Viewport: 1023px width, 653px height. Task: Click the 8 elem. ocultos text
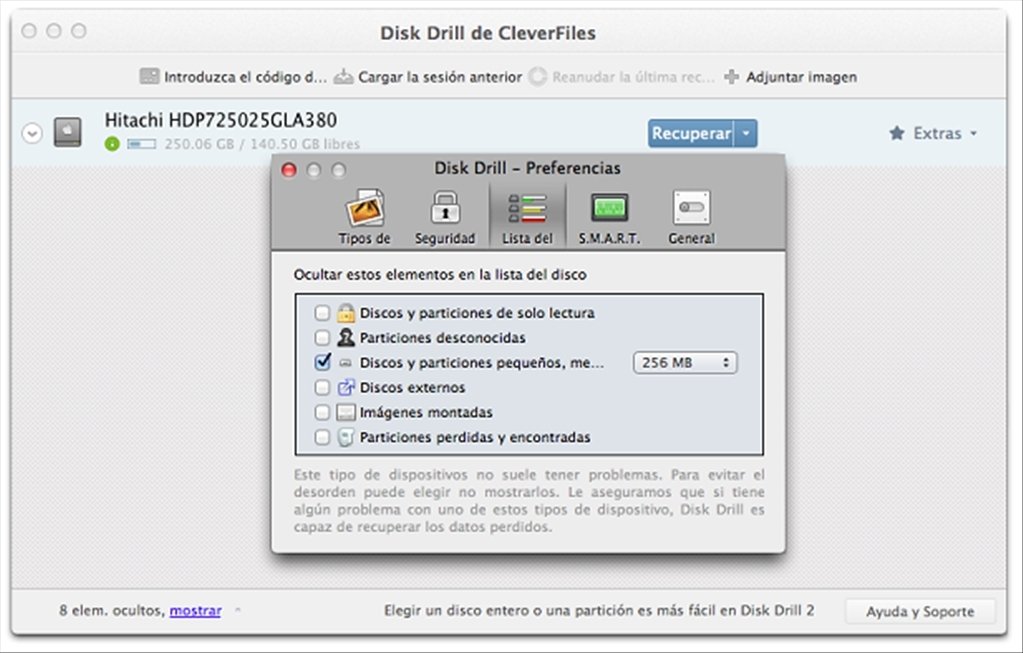pos(112,611)
